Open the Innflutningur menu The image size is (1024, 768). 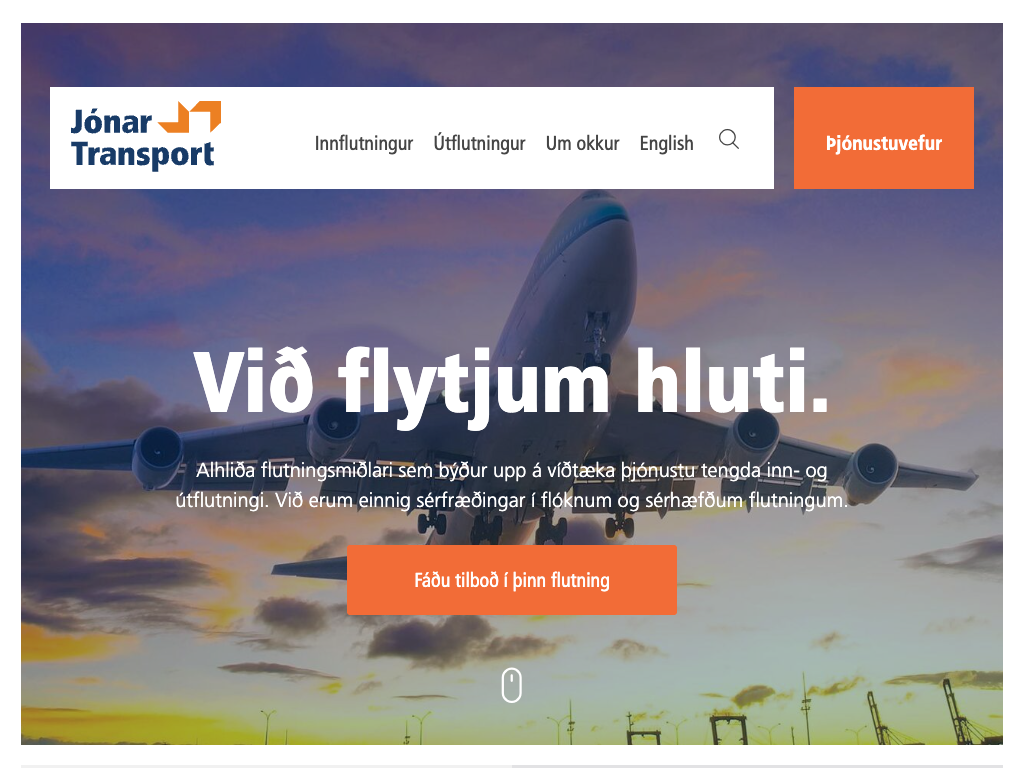[364, 143]
